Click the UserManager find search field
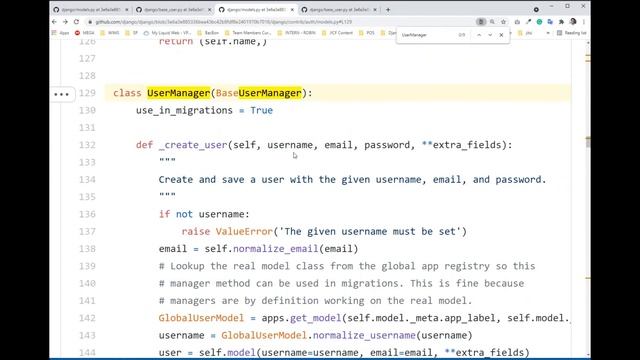 427,35
